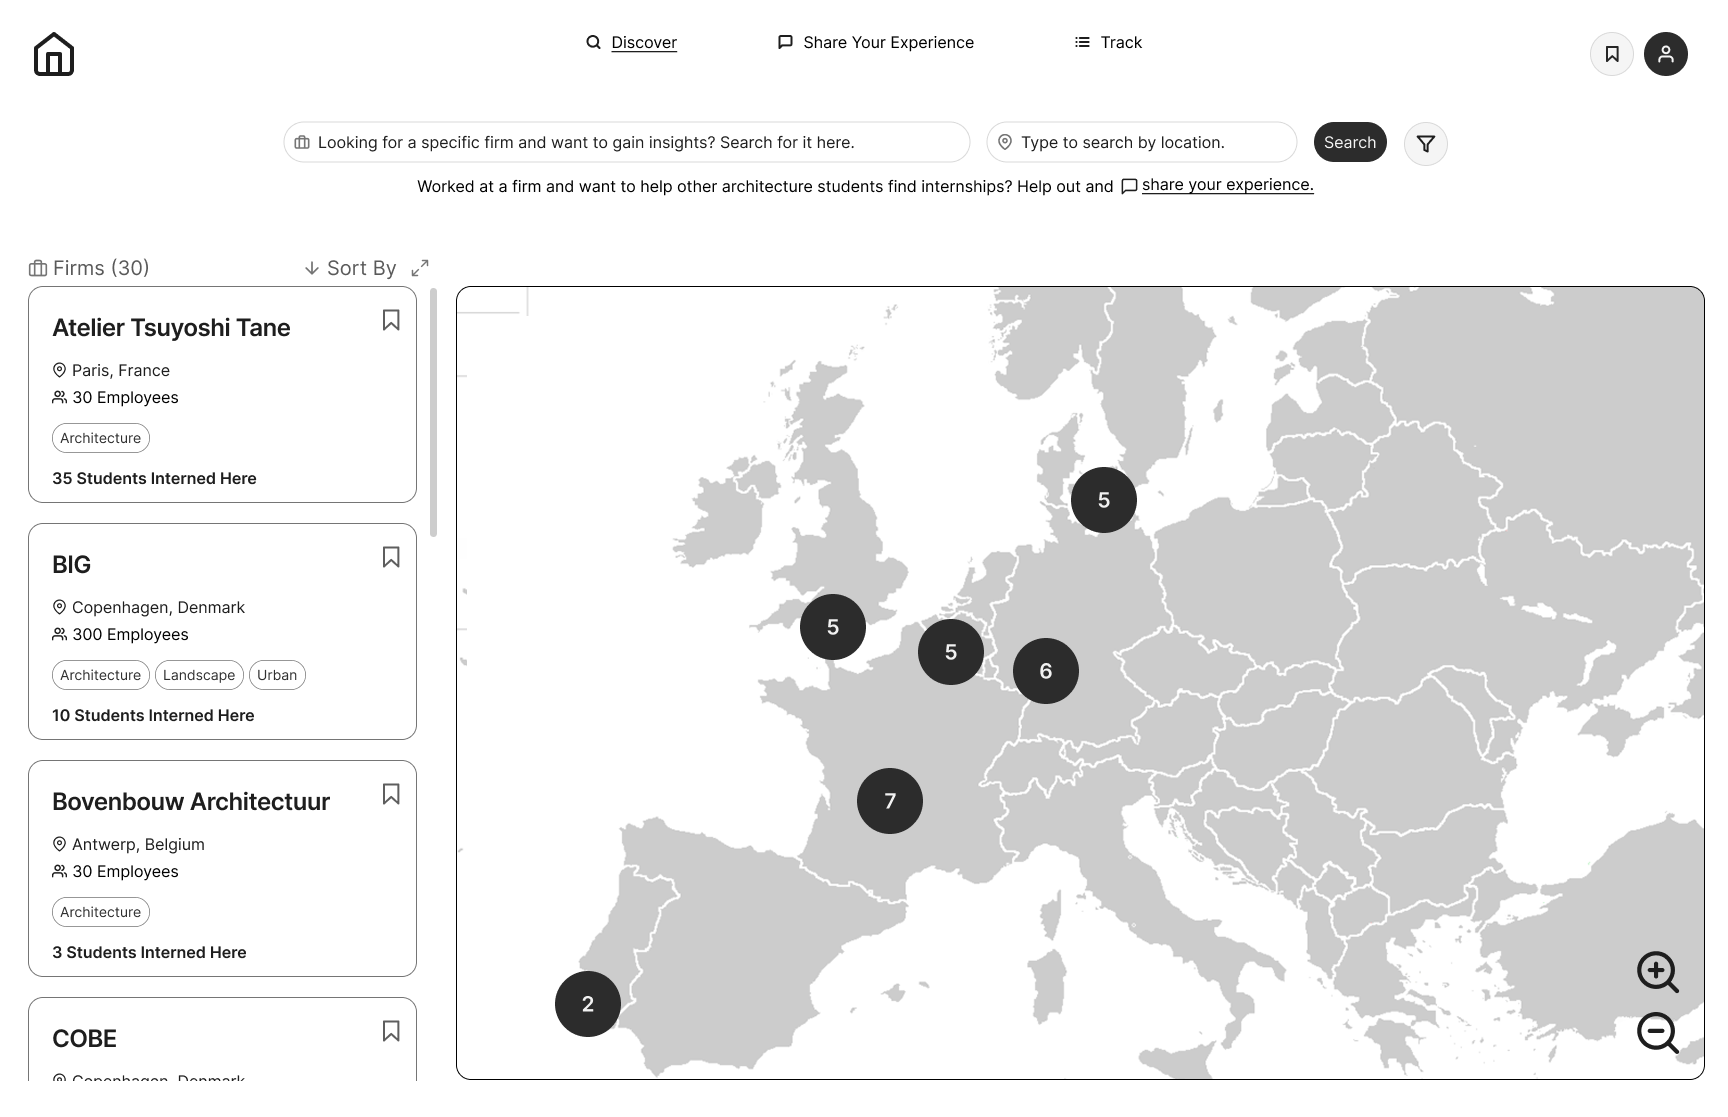Focus the firm search input field

click(627, 142)
